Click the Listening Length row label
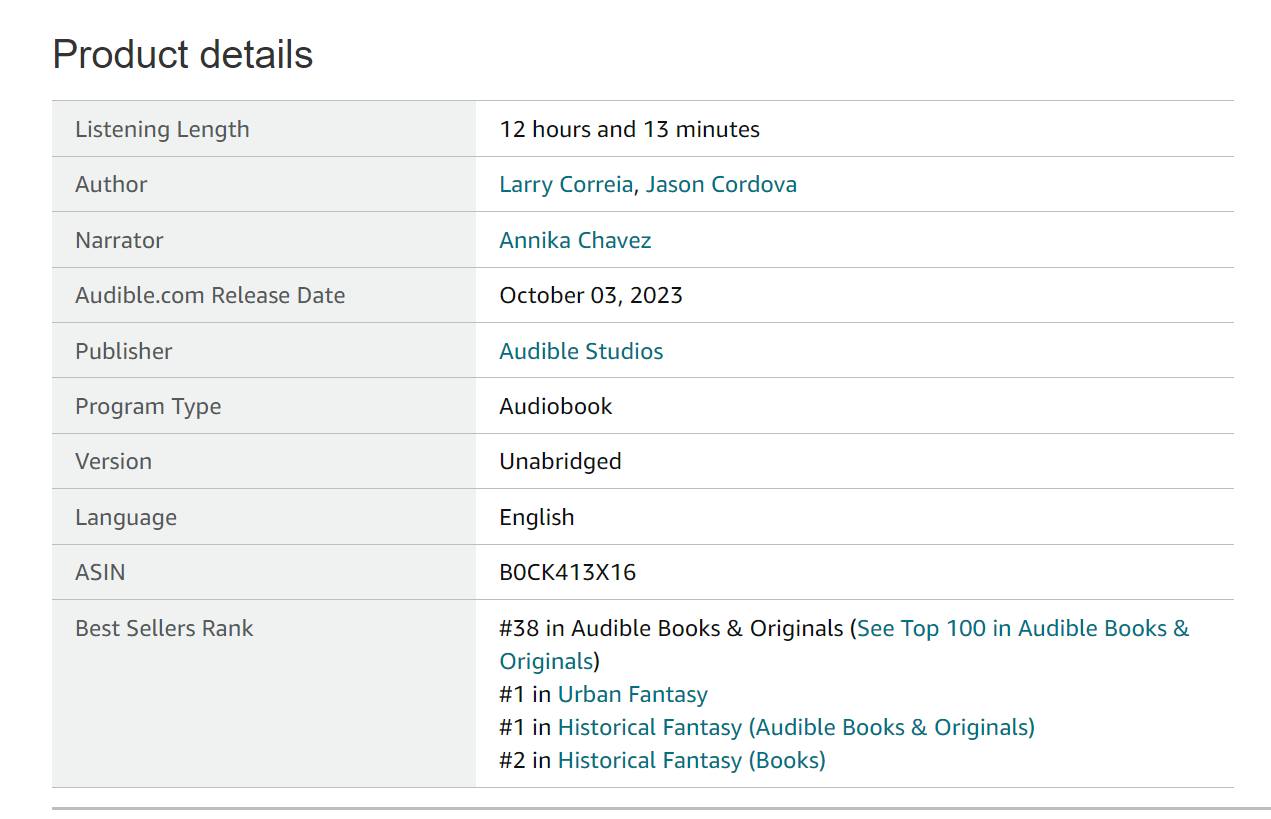The width and height of the screenshot is (1271, 819). coord(162,129)
